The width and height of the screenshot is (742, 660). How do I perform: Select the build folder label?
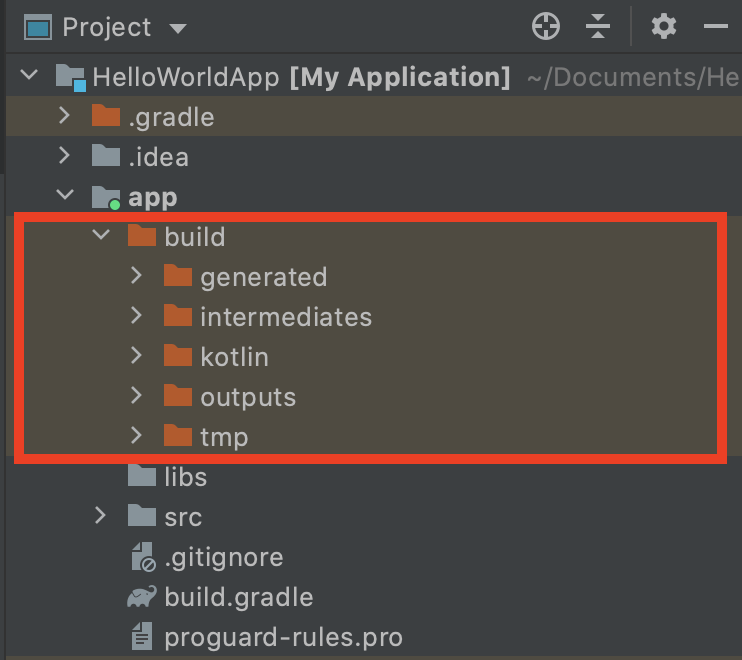[x=195, y=237]
